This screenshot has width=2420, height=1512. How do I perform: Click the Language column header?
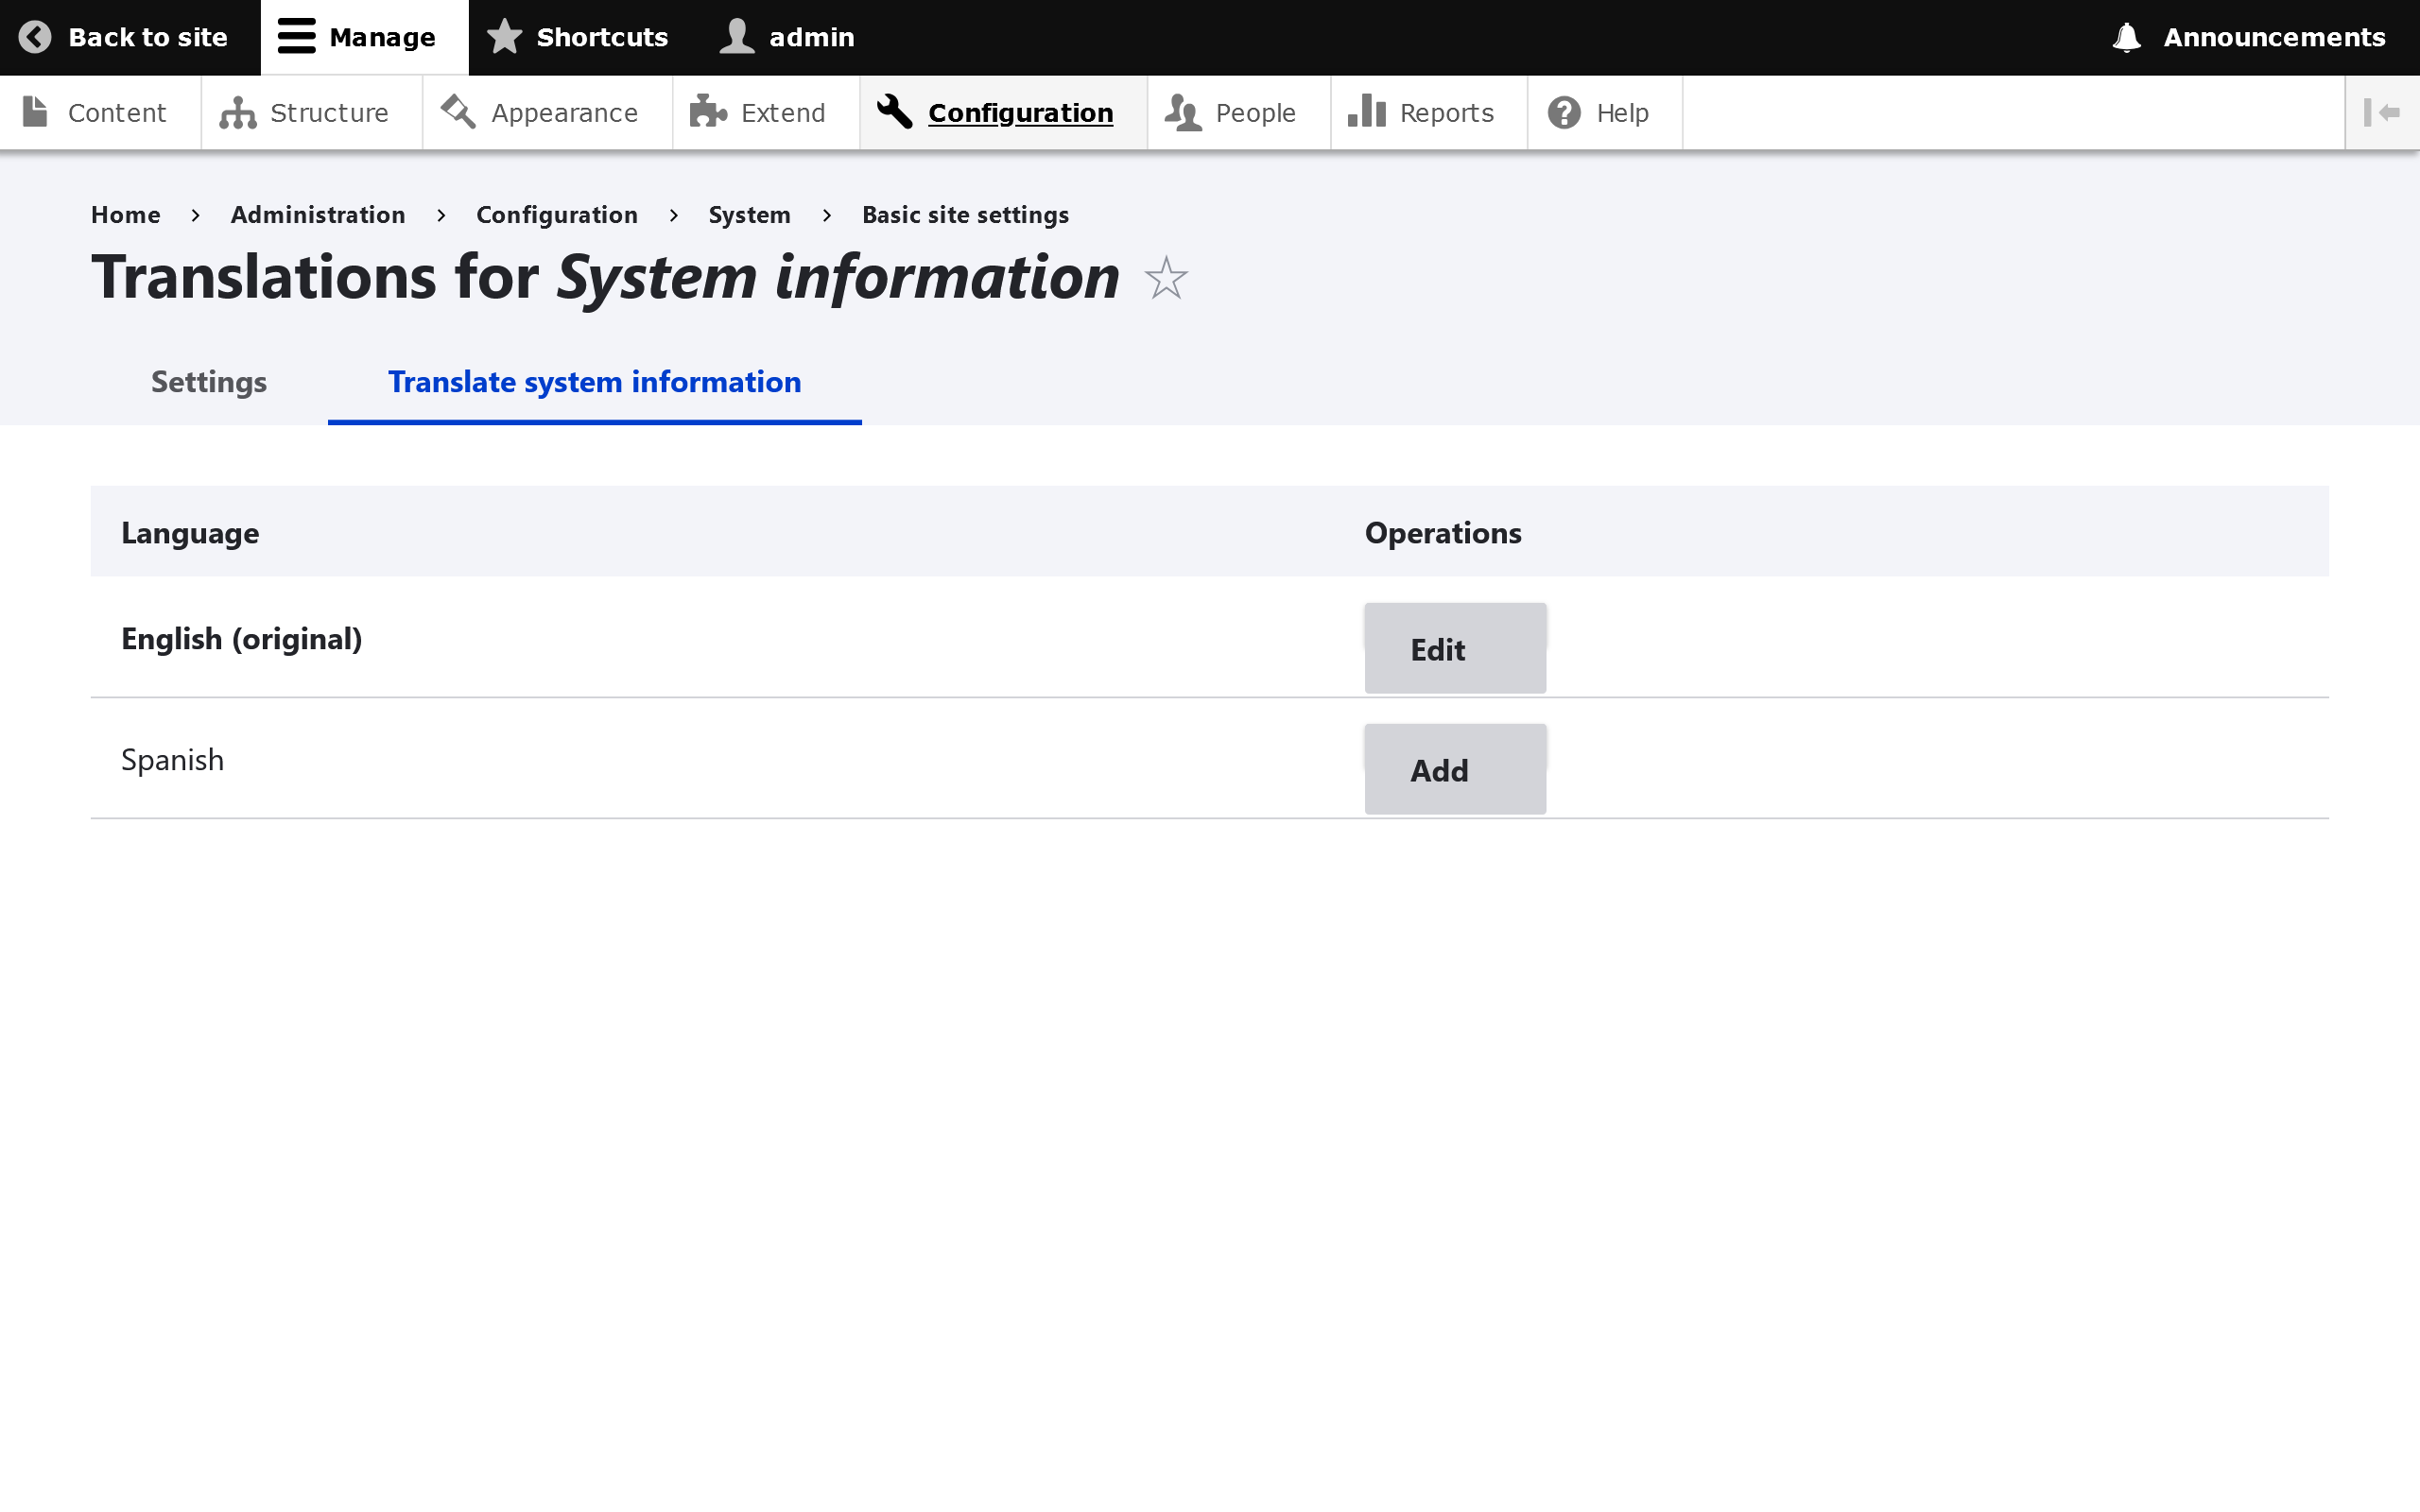(190, 533)
